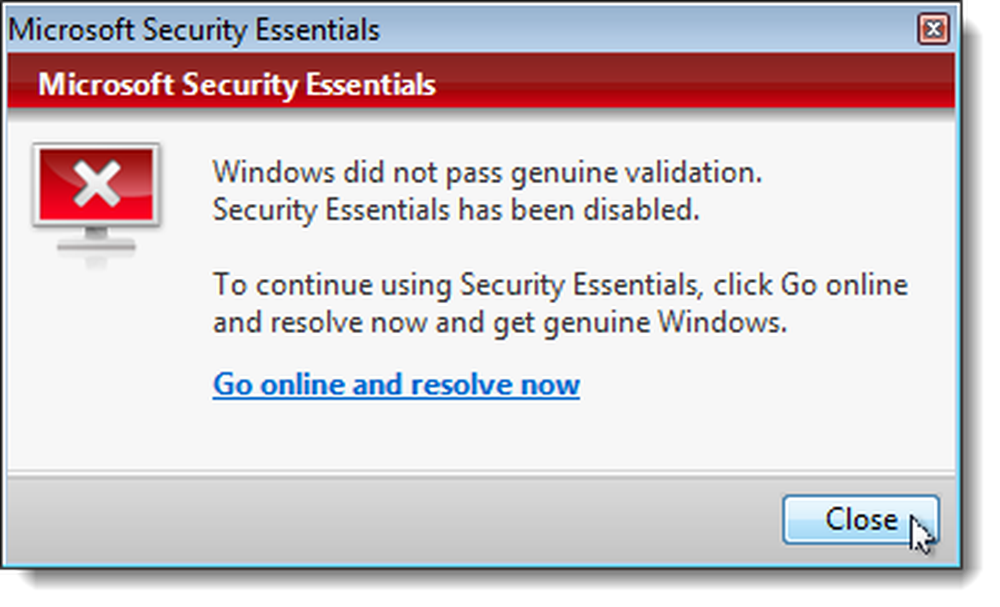Viewport: 1000px width, 607px height.
Task: Open the 'Go online and resolve now' link
Action: (396, 384)
